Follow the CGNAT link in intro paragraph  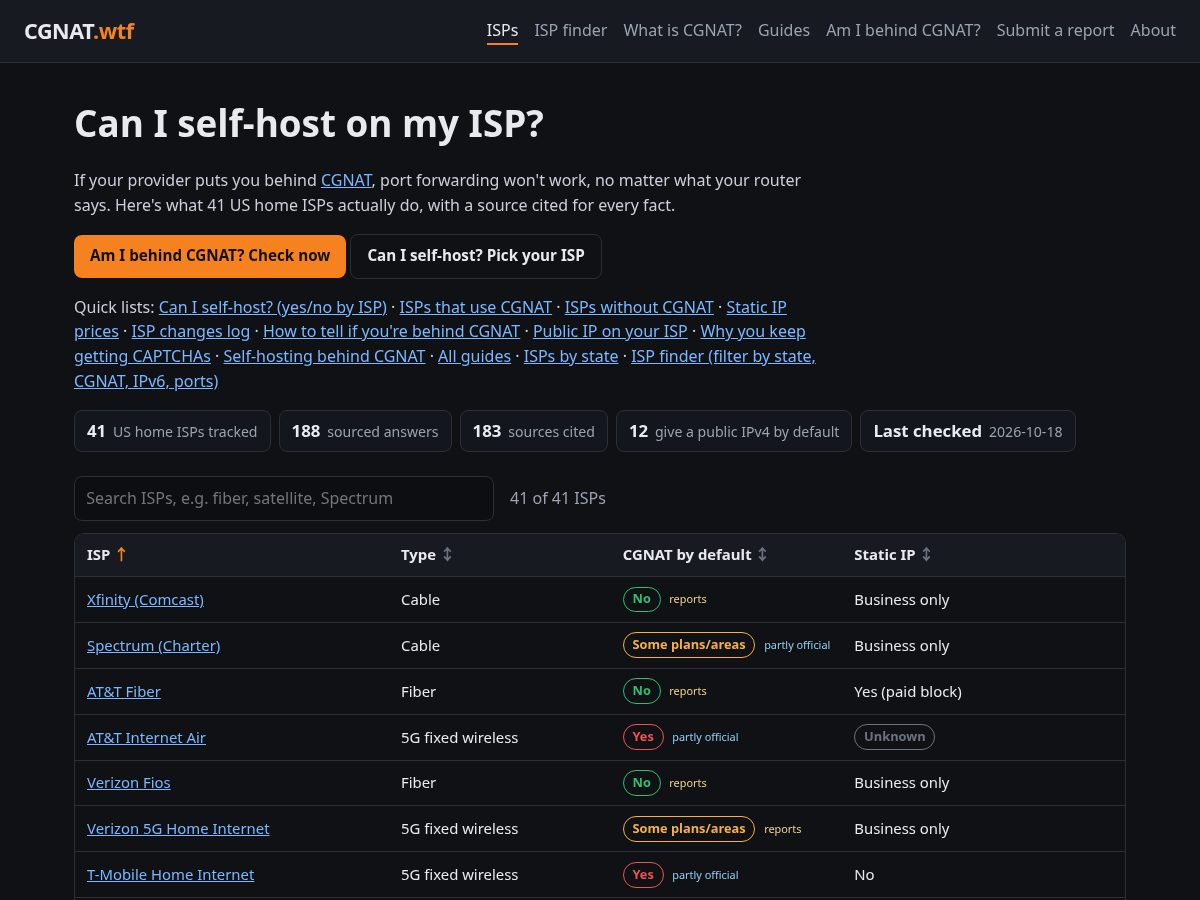click(346, 181)
